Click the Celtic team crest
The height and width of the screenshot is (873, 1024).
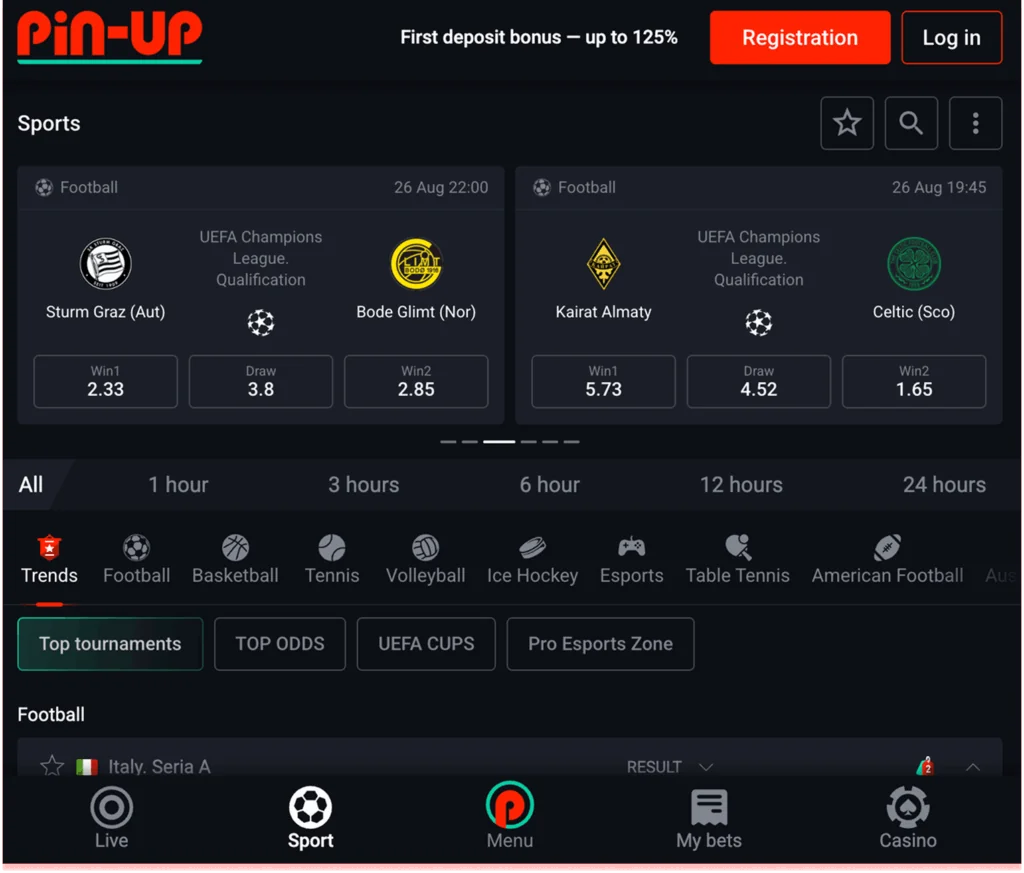(x=914, y=264)
